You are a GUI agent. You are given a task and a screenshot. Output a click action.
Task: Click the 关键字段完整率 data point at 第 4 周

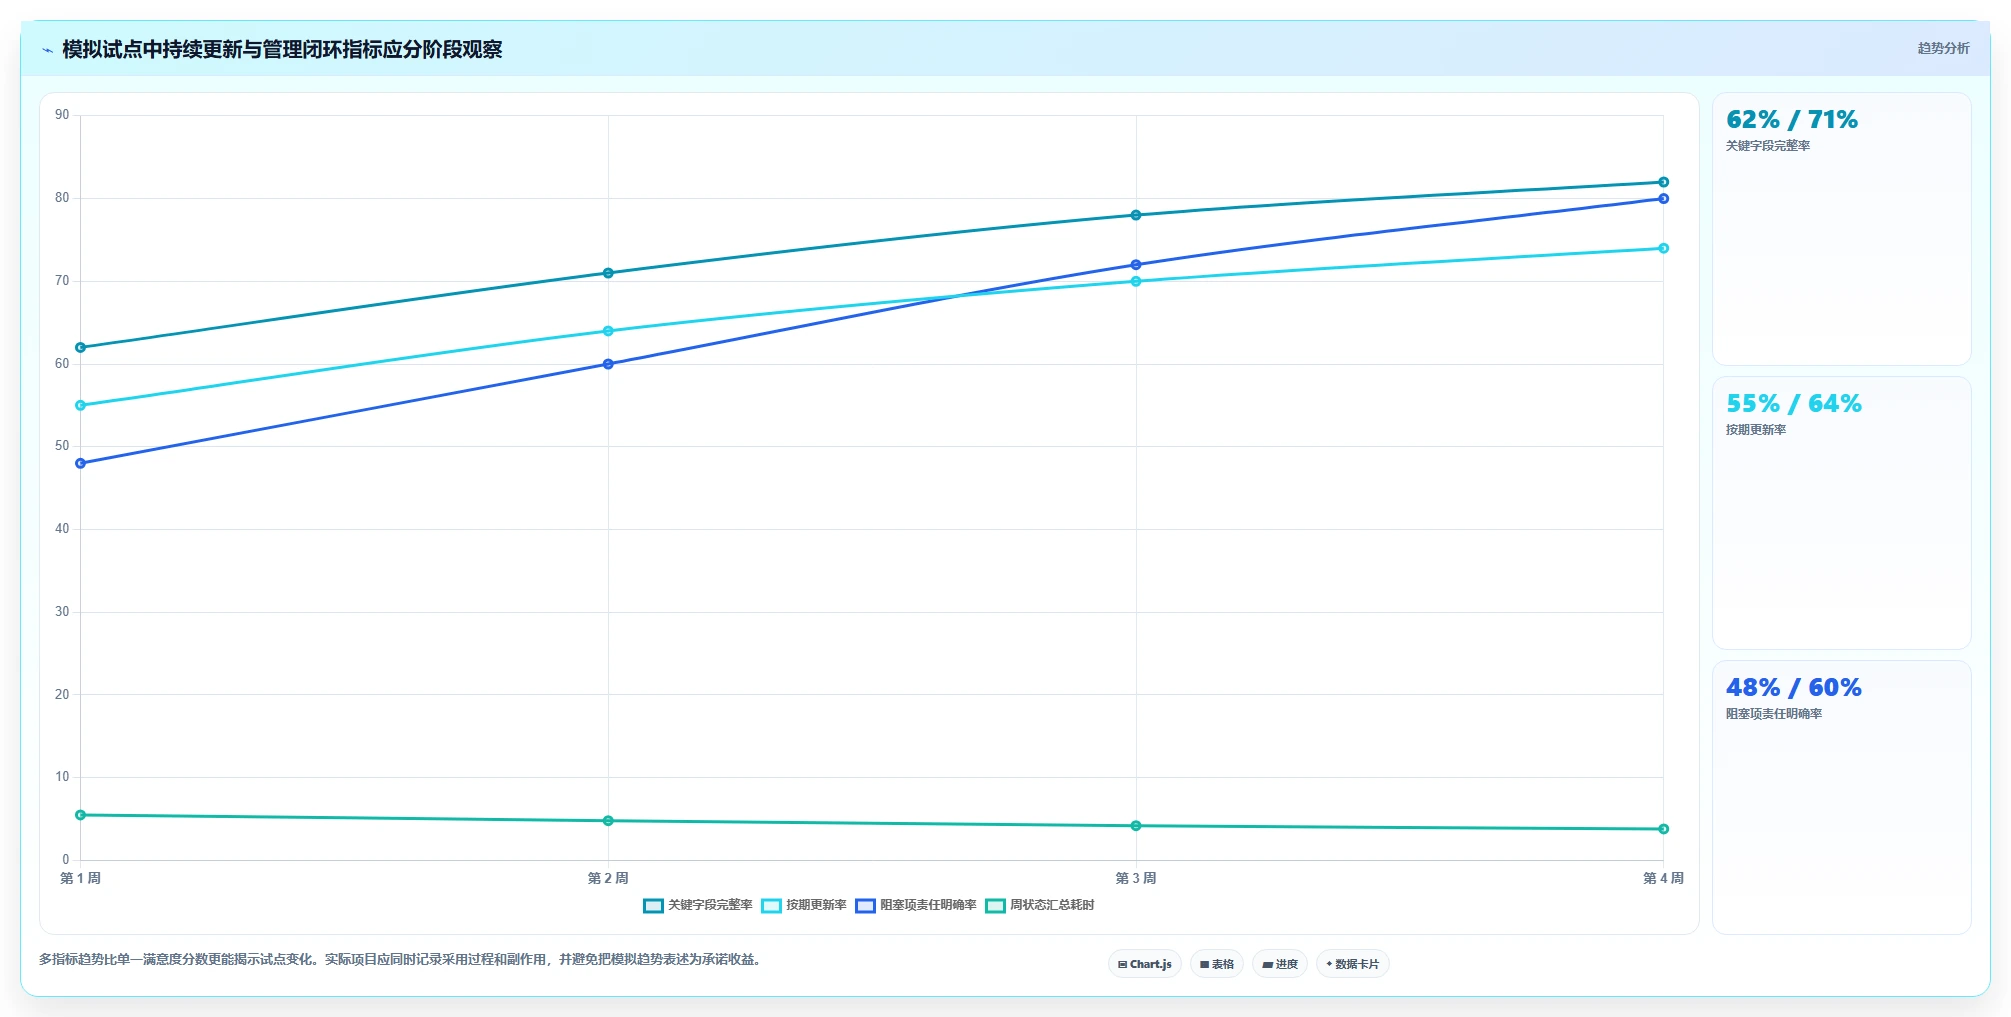pyautogui.click(x=1664, y=182)
